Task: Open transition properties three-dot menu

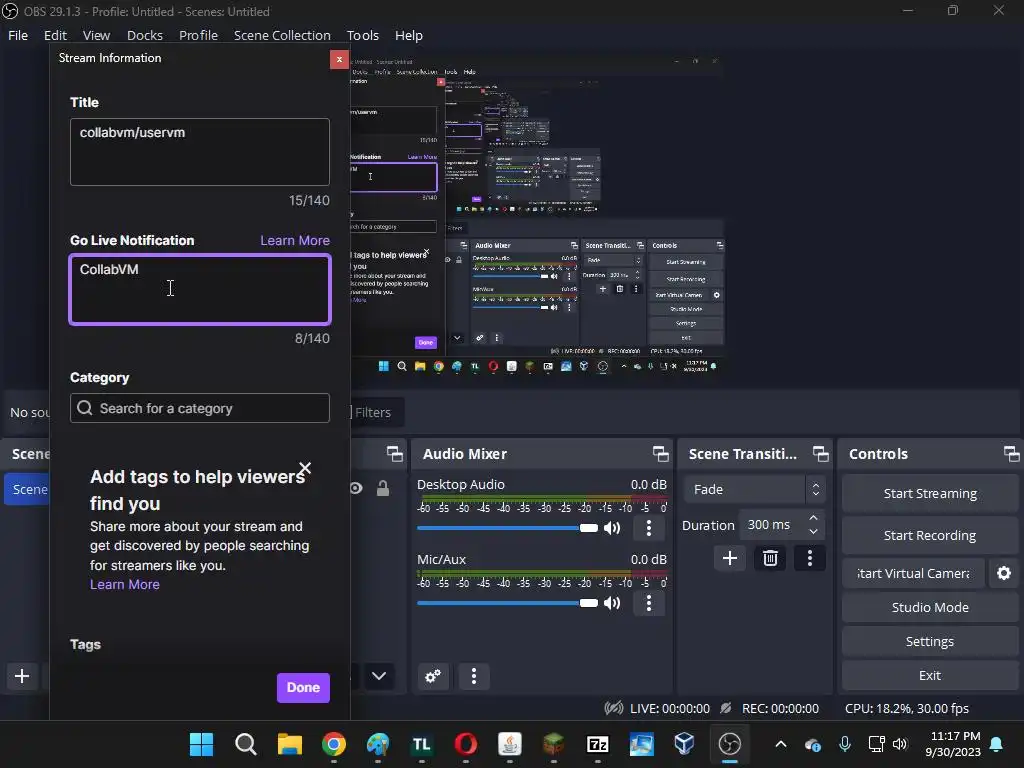Action: pos(810,558)
